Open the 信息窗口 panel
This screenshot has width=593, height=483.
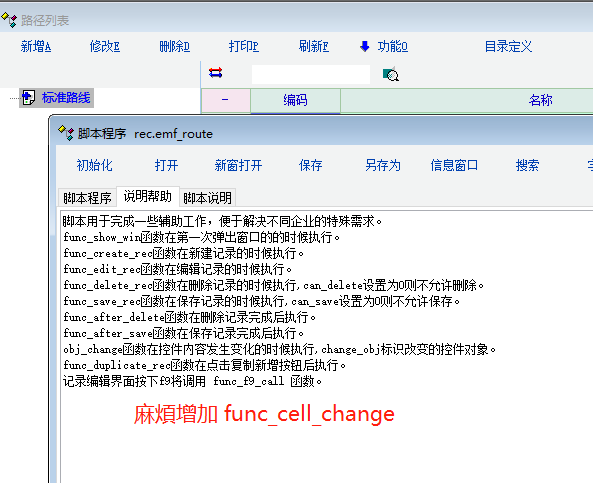tap(454, 165)
